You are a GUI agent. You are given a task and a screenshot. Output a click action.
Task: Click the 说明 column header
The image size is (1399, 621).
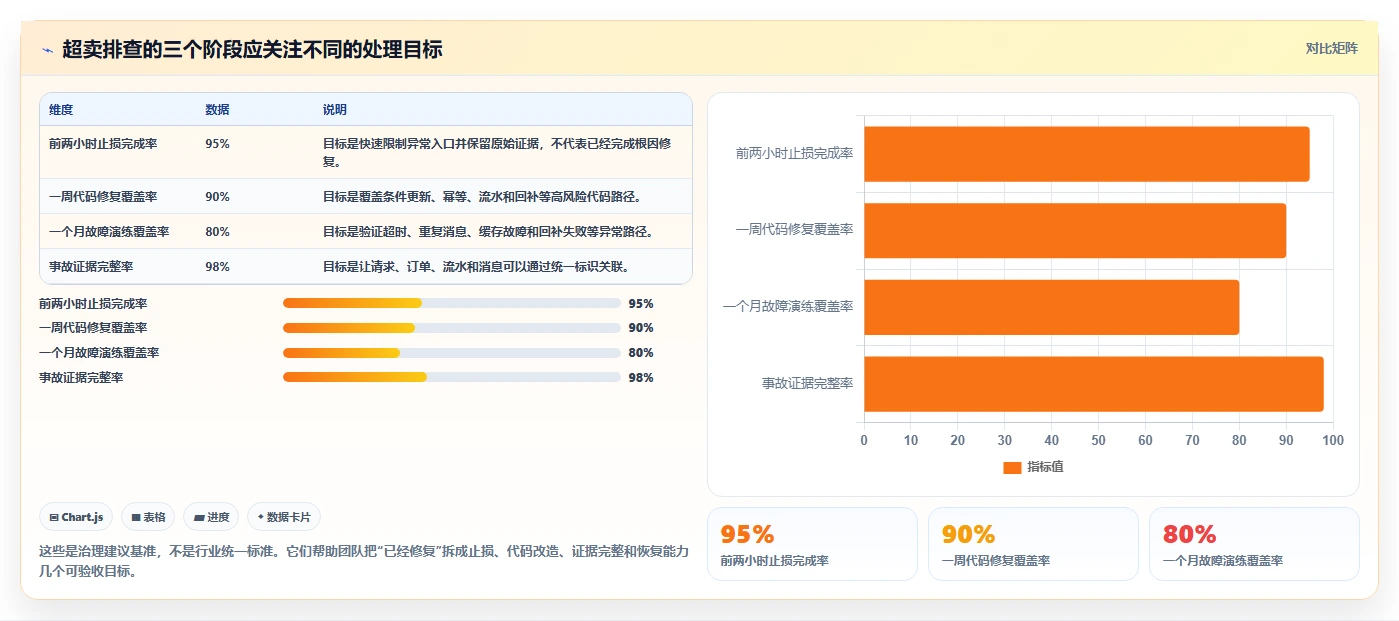point(335,110)
